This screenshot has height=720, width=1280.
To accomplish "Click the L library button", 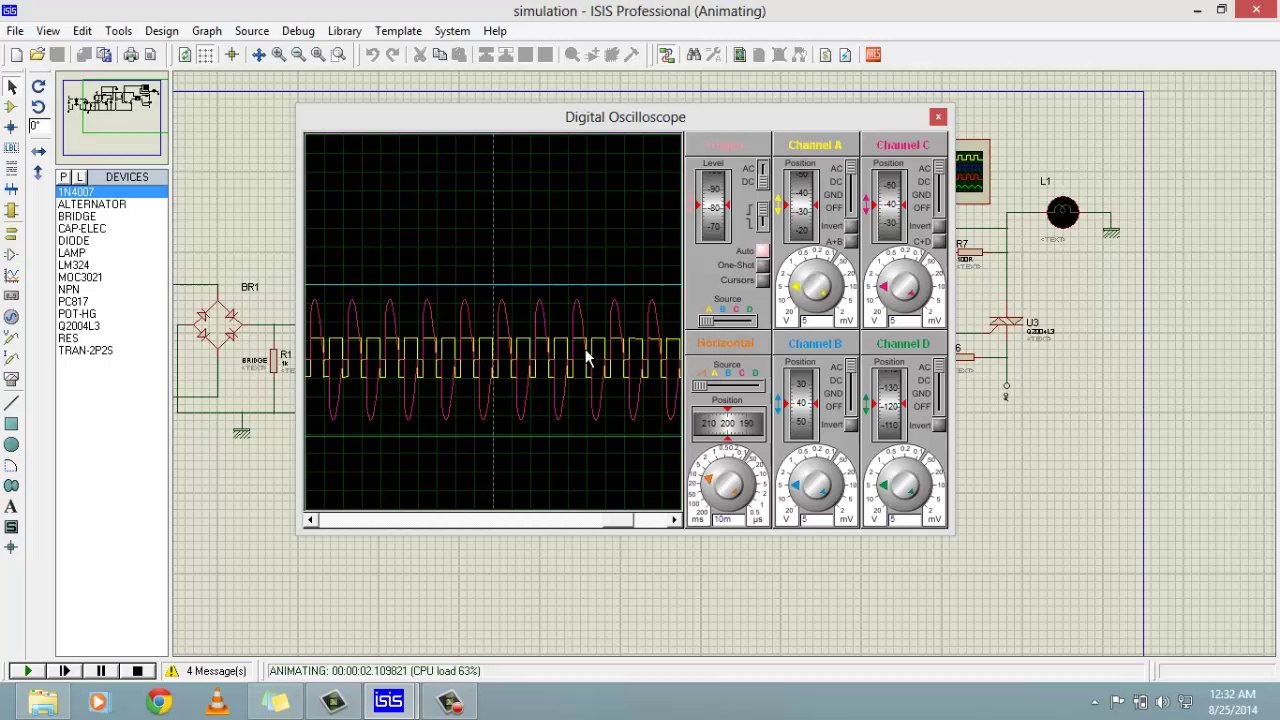I will [80, 177].
